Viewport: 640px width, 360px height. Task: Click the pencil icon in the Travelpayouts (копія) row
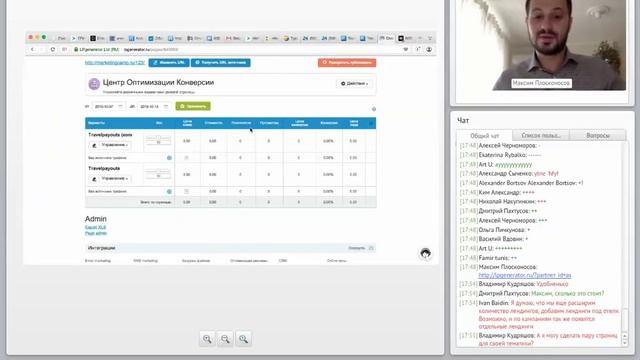coord(94,145)
